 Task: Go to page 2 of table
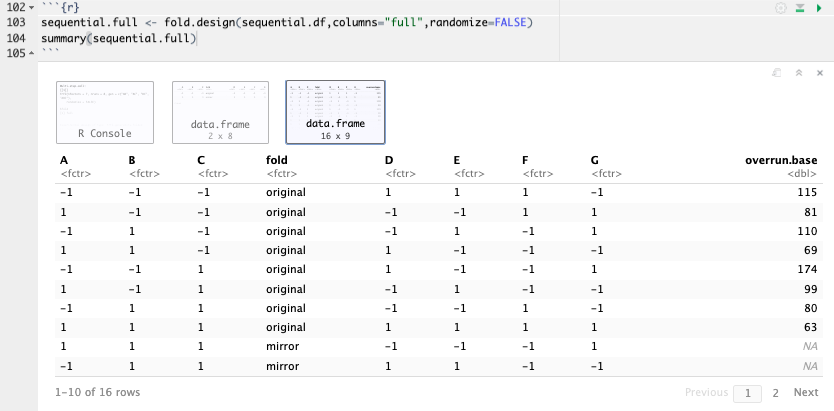[775, 393]
